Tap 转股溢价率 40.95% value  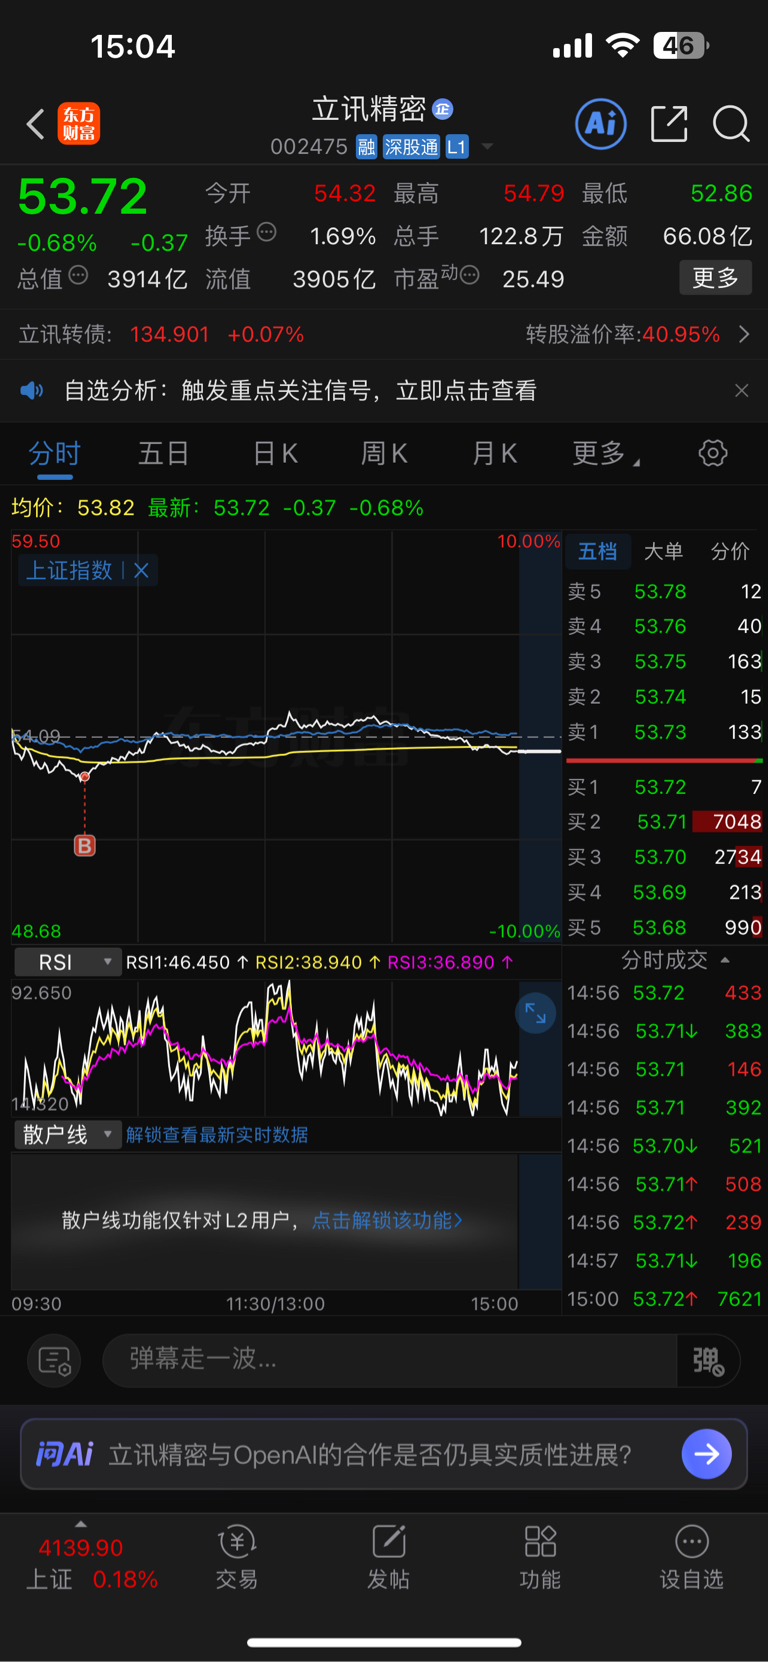point(680,334)
